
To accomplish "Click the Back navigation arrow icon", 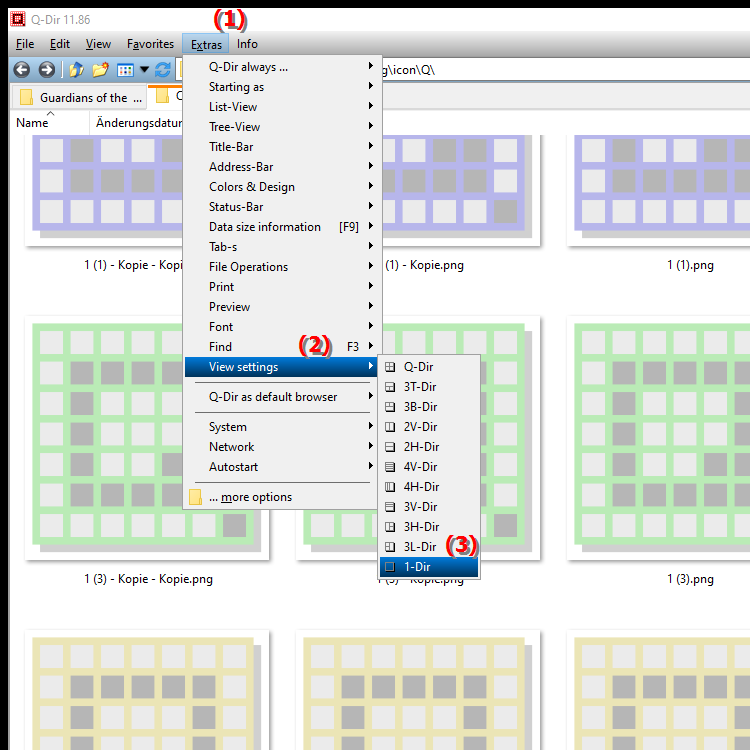I will 22,70.
